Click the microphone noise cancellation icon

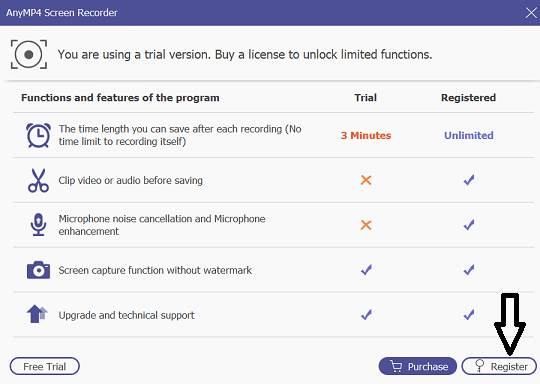[x=38, y=225]
